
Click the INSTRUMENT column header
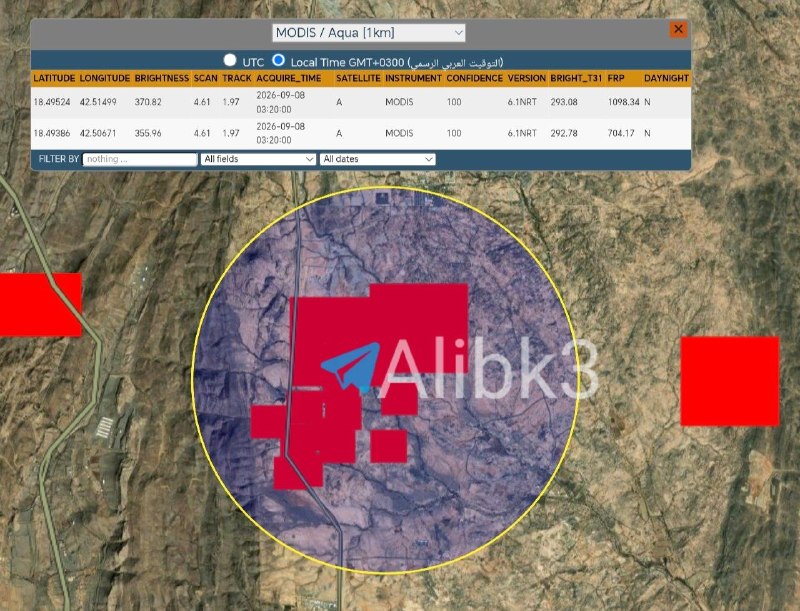click(x=413, y=79)
